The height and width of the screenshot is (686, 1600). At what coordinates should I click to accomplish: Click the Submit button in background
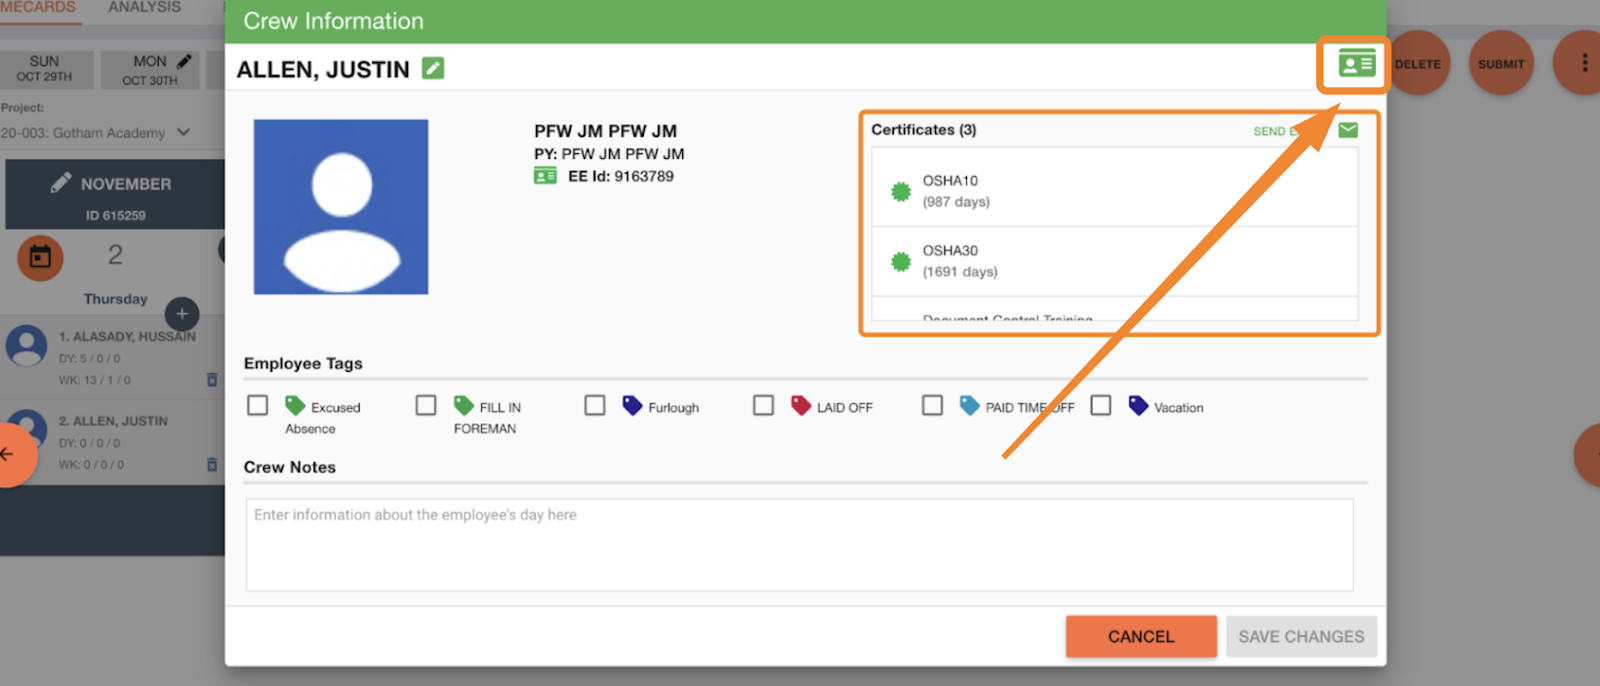coord(1501,64)
